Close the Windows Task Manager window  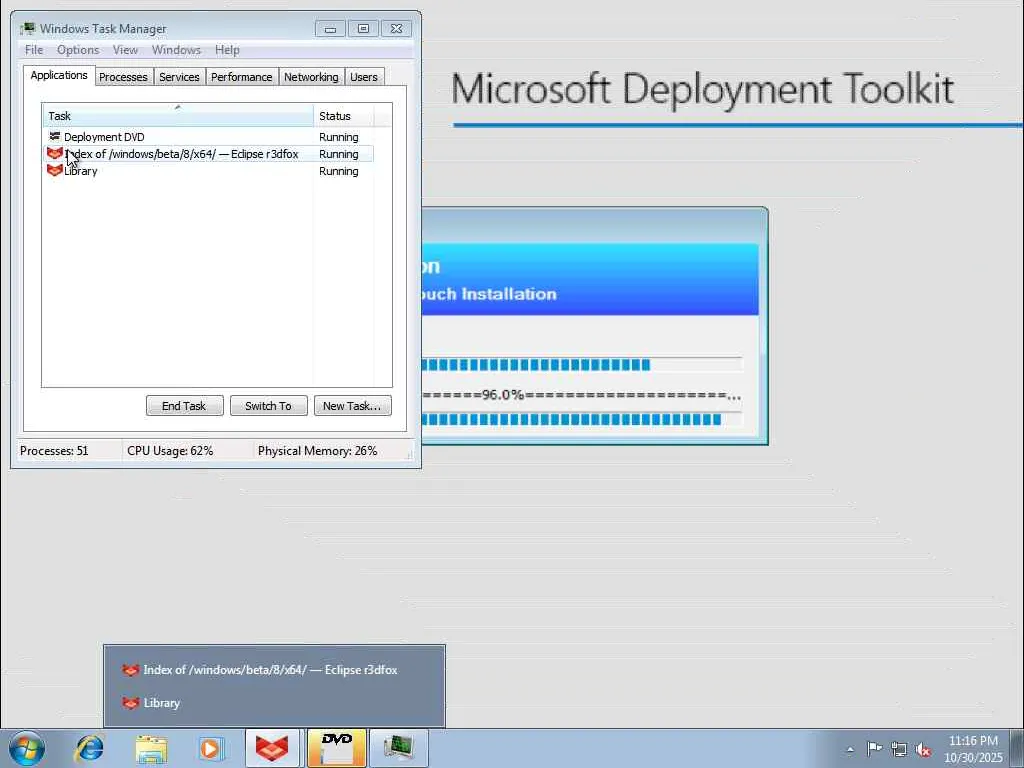tap(396, 29)
